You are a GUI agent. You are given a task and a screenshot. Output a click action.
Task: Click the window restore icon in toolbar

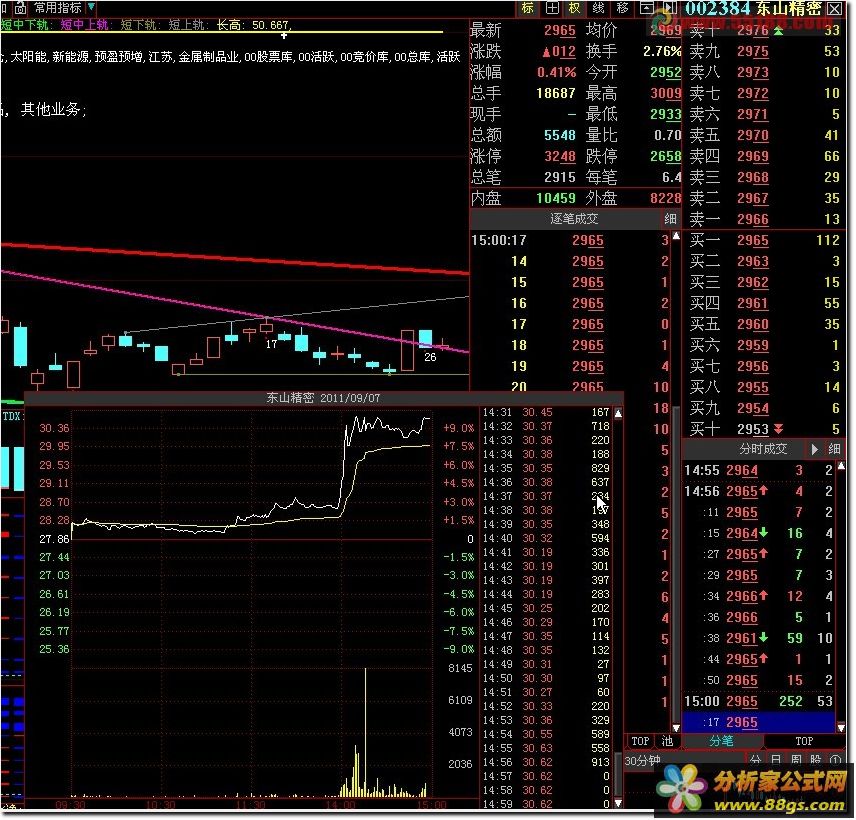point(647,8)
